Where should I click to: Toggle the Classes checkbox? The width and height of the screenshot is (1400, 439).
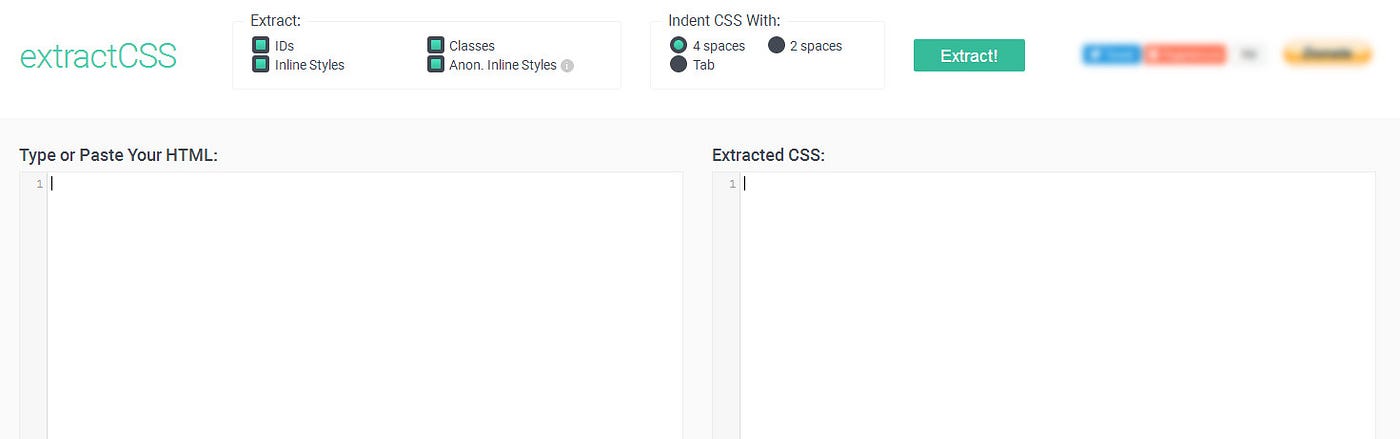point(435,46)
